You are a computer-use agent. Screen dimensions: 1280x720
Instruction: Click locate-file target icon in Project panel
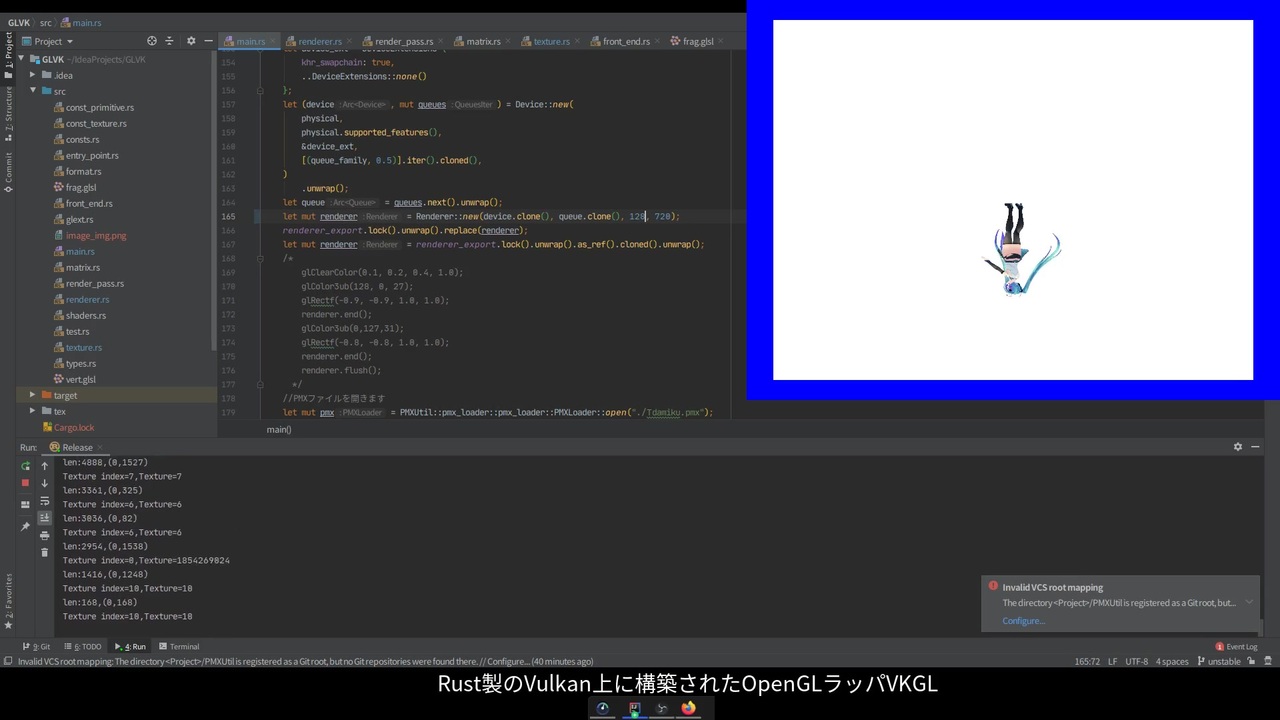(152, 41)
